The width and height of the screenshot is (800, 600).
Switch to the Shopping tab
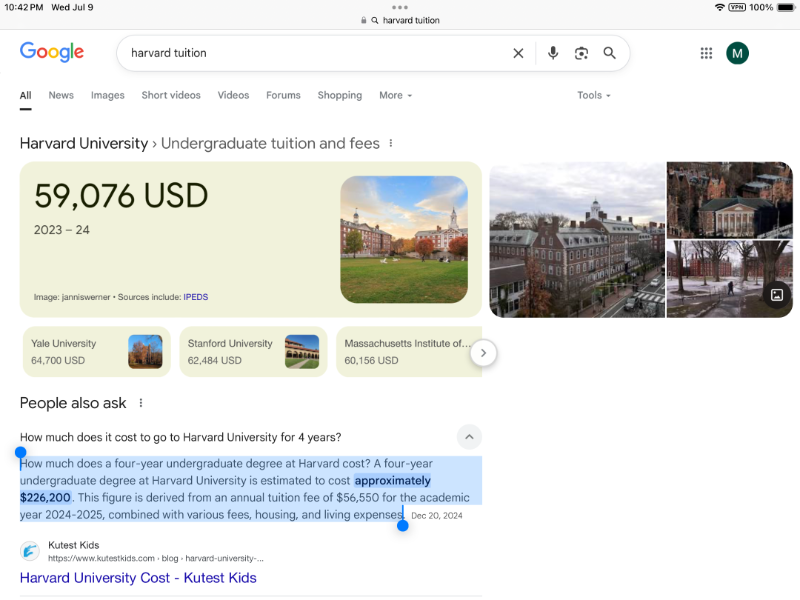tap(340, 95)
